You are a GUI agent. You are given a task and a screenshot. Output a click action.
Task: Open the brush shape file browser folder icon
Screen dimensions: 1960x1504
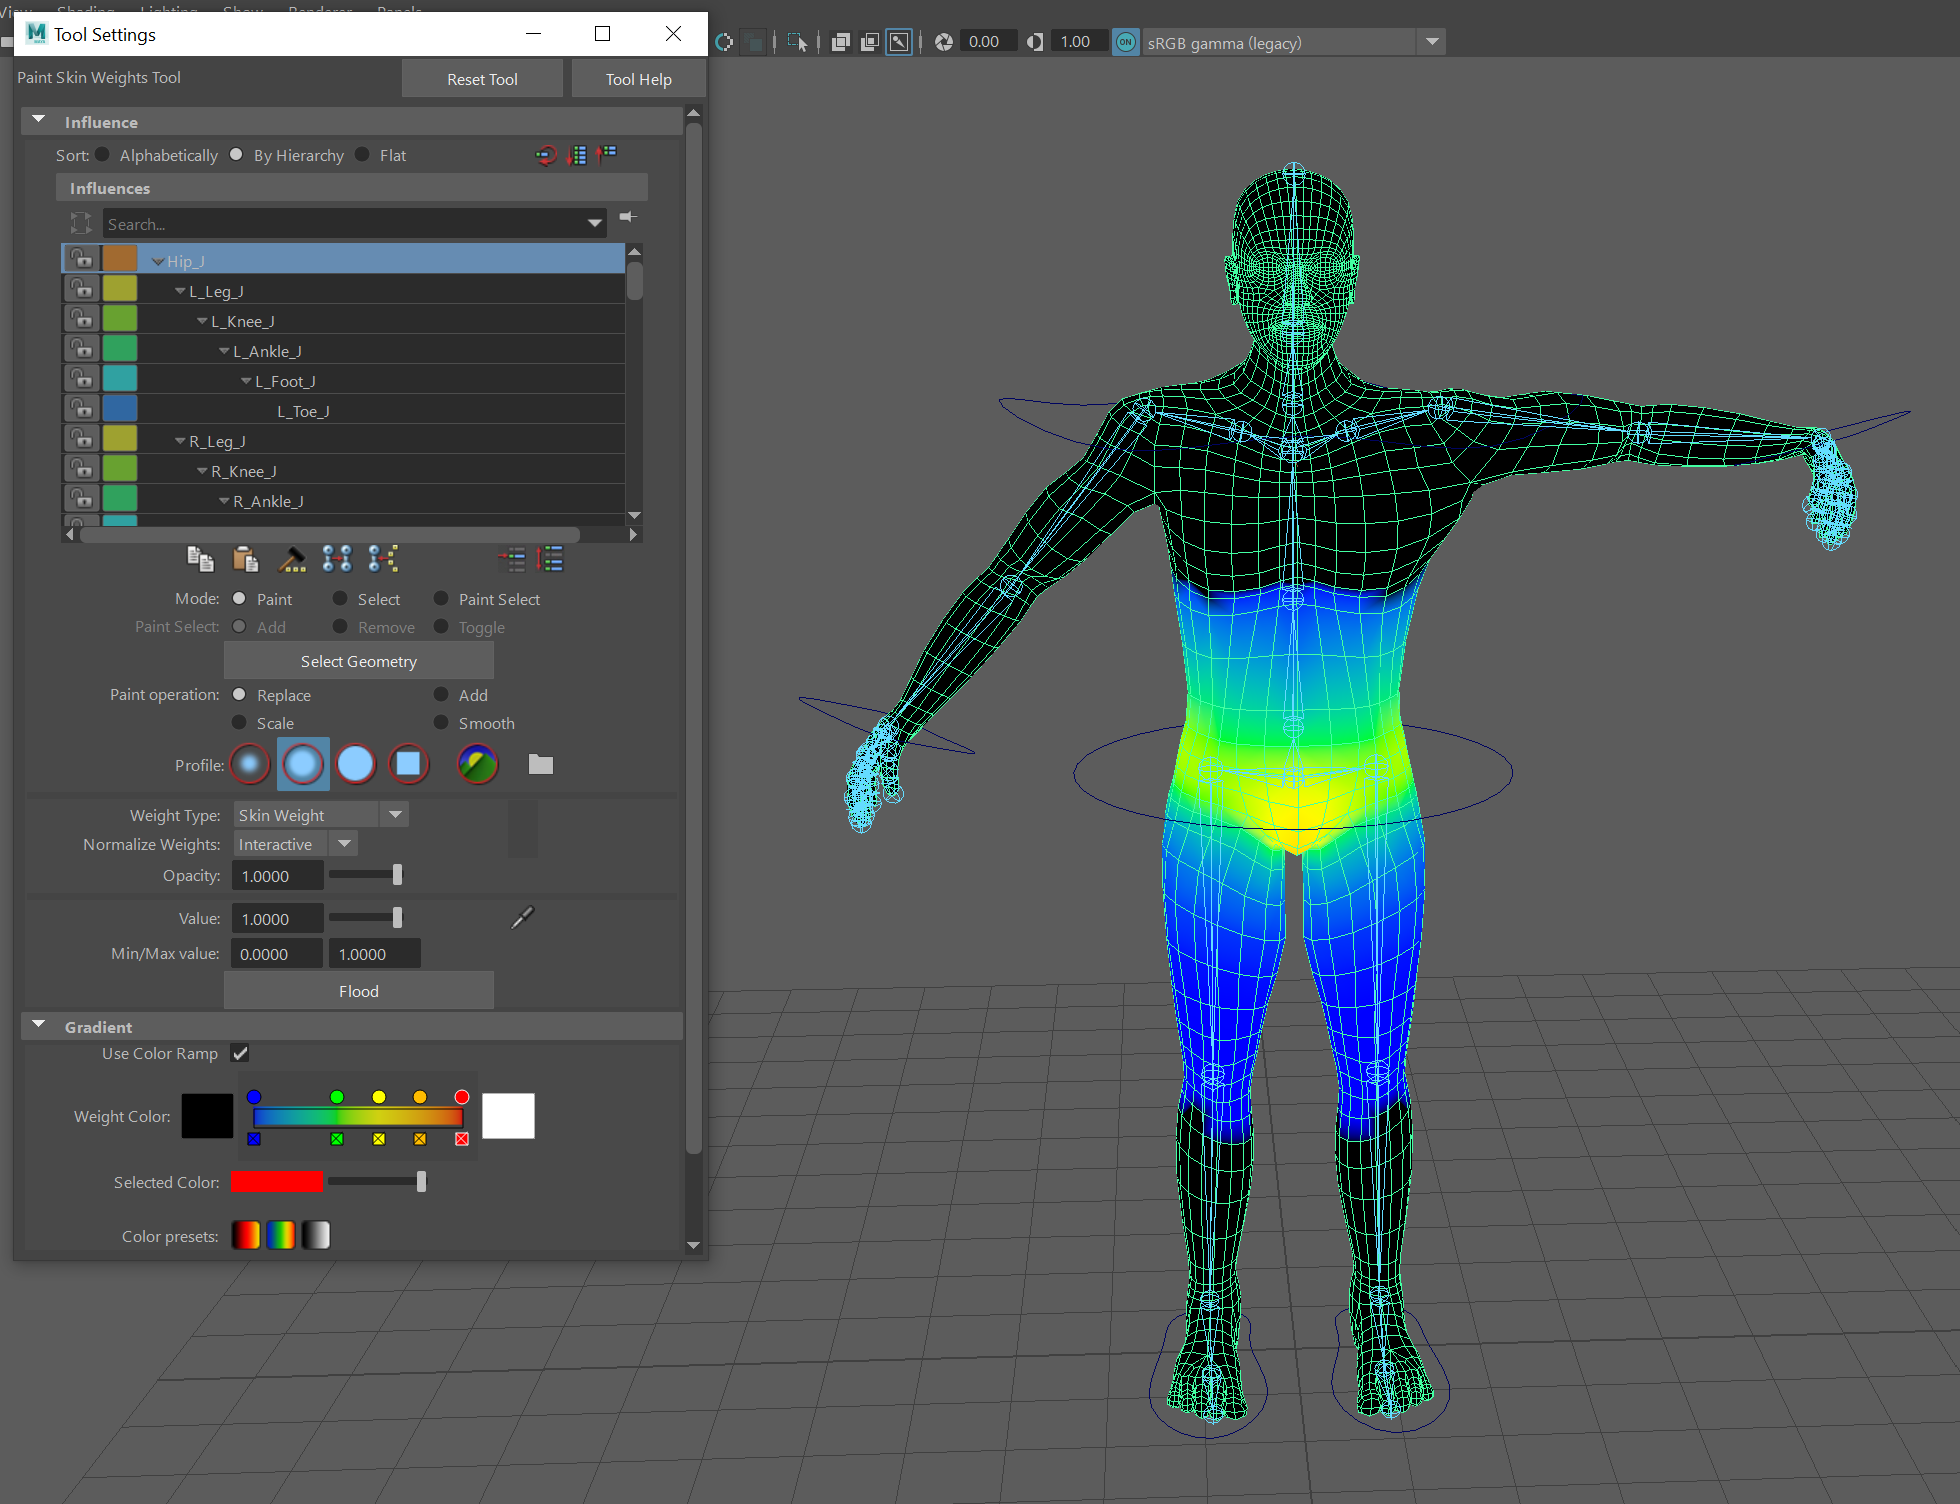[x=541, y=765]
